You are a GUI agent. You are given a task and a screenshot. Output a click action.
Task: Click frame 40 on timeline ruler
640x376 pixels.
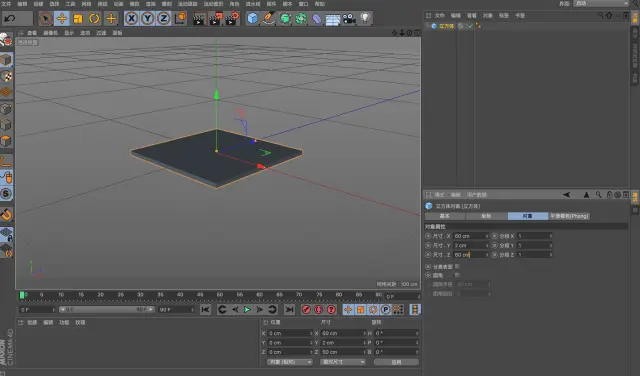(x=180, y=295)
